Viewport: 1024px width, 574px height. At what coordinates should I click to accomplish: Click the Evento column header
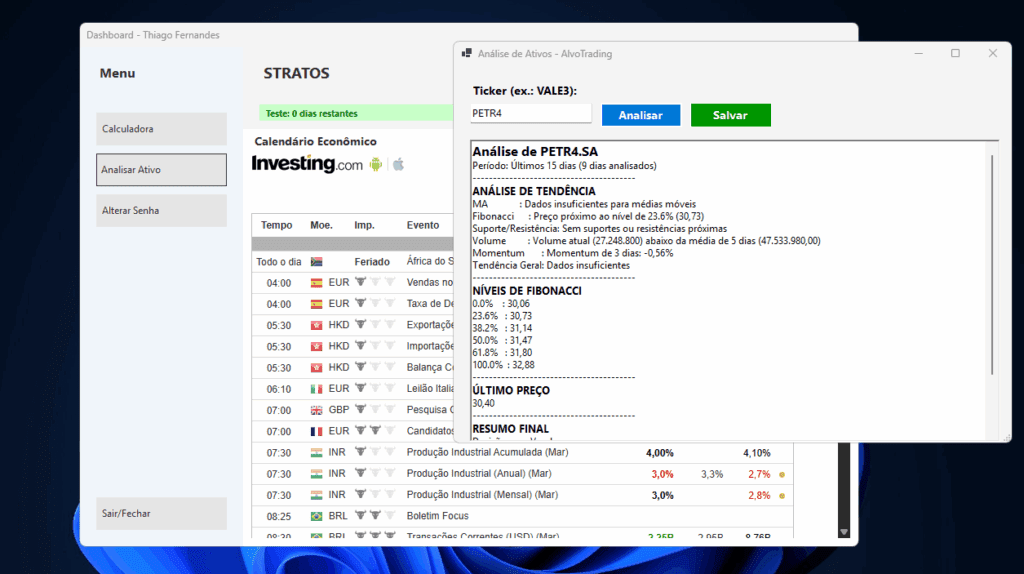tap(423, 225)
